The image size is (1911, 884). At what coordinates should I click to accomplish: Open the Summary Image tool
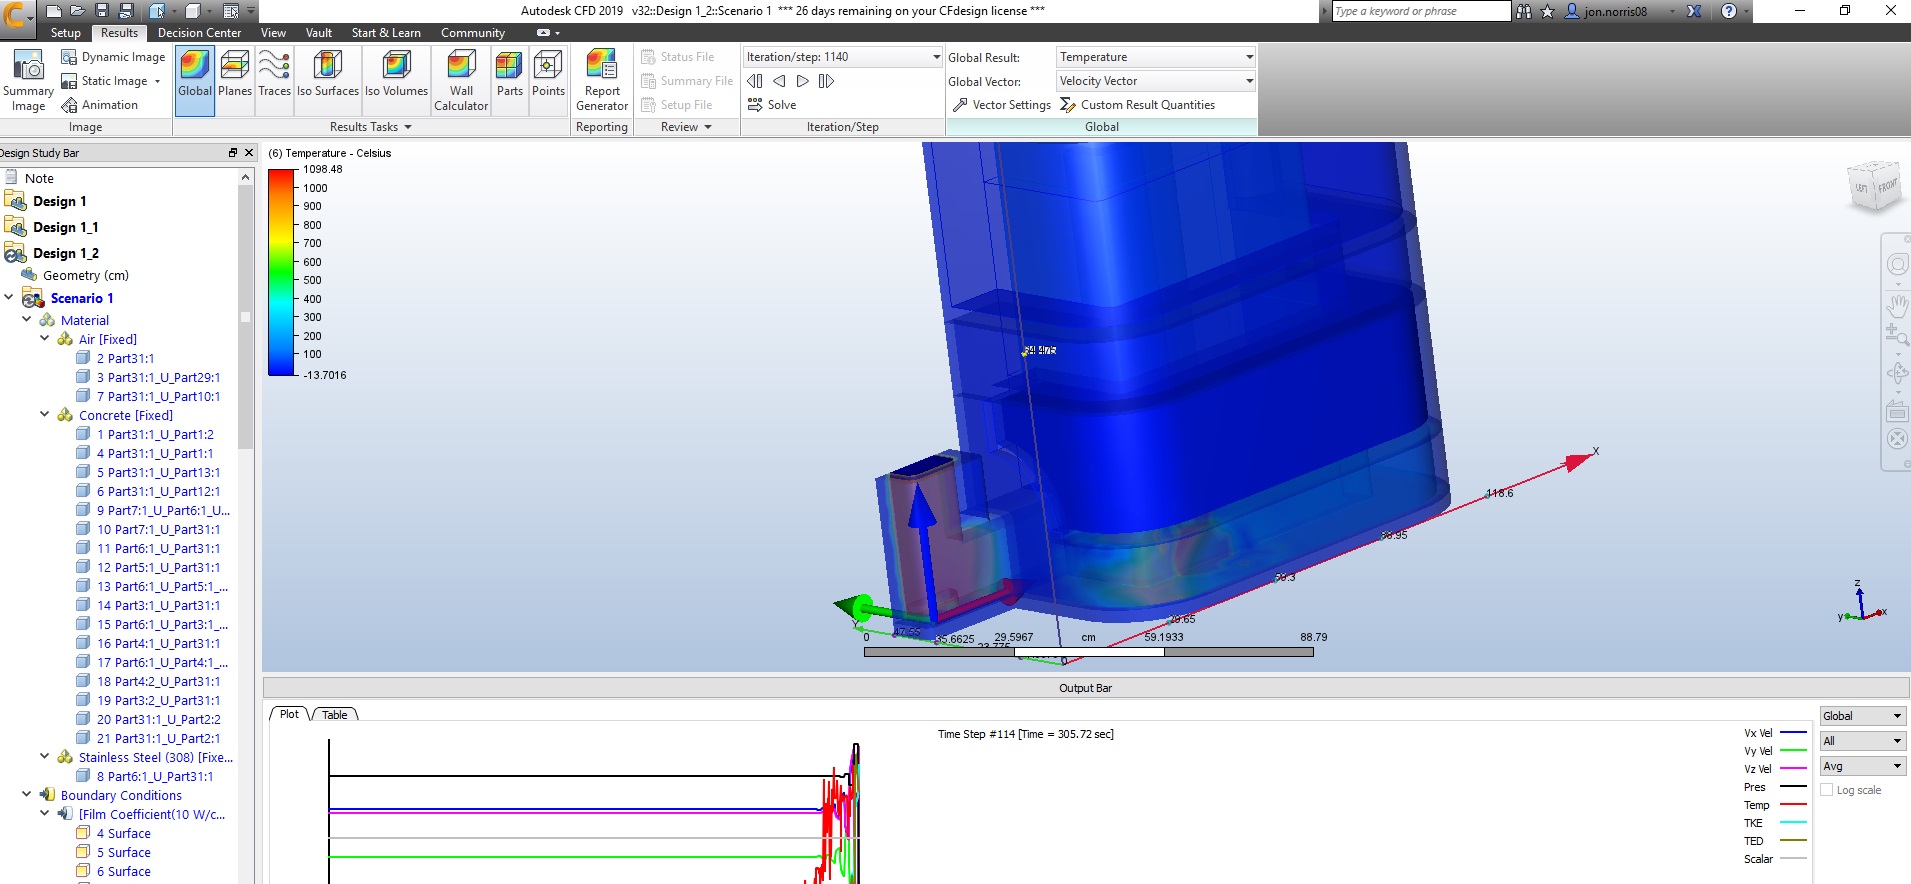tap(28, 82)
